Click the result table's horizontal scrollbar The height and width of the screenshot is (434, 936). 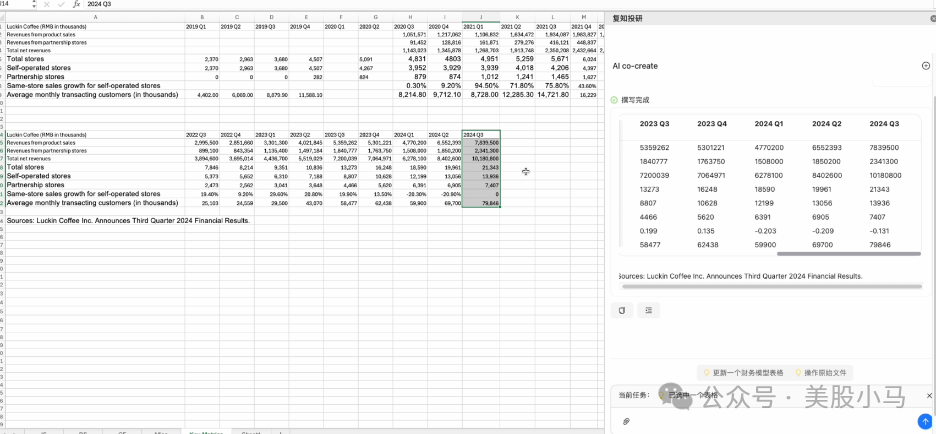click(x=849, y=254)
